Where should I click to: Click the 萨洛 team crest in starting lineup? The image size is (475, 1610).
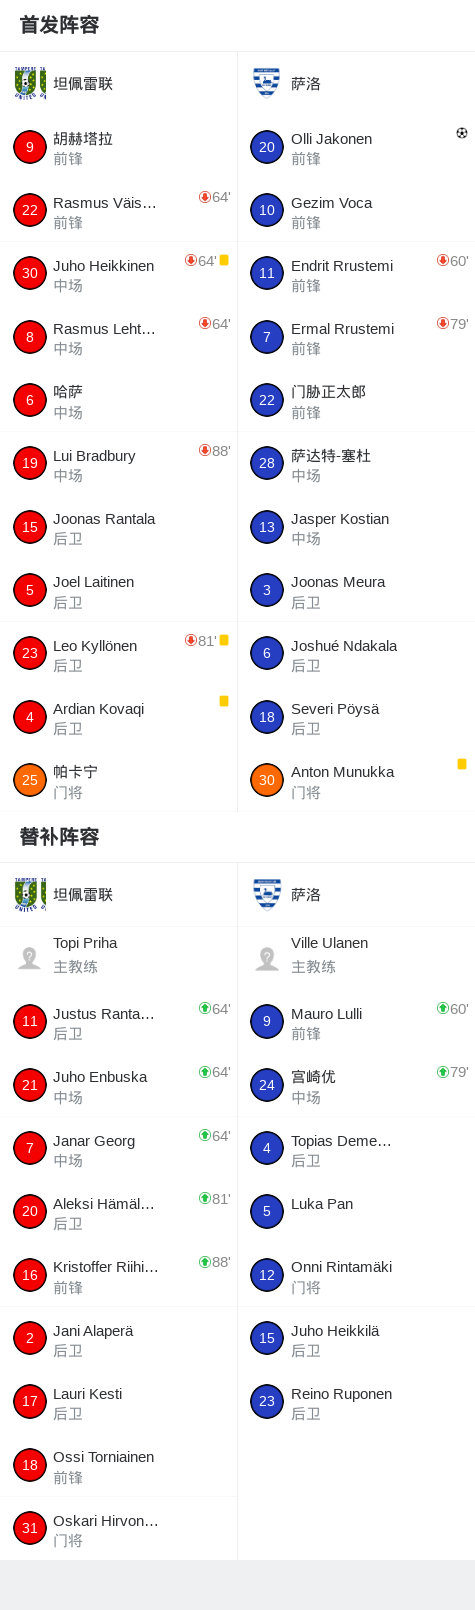point(267,83)
